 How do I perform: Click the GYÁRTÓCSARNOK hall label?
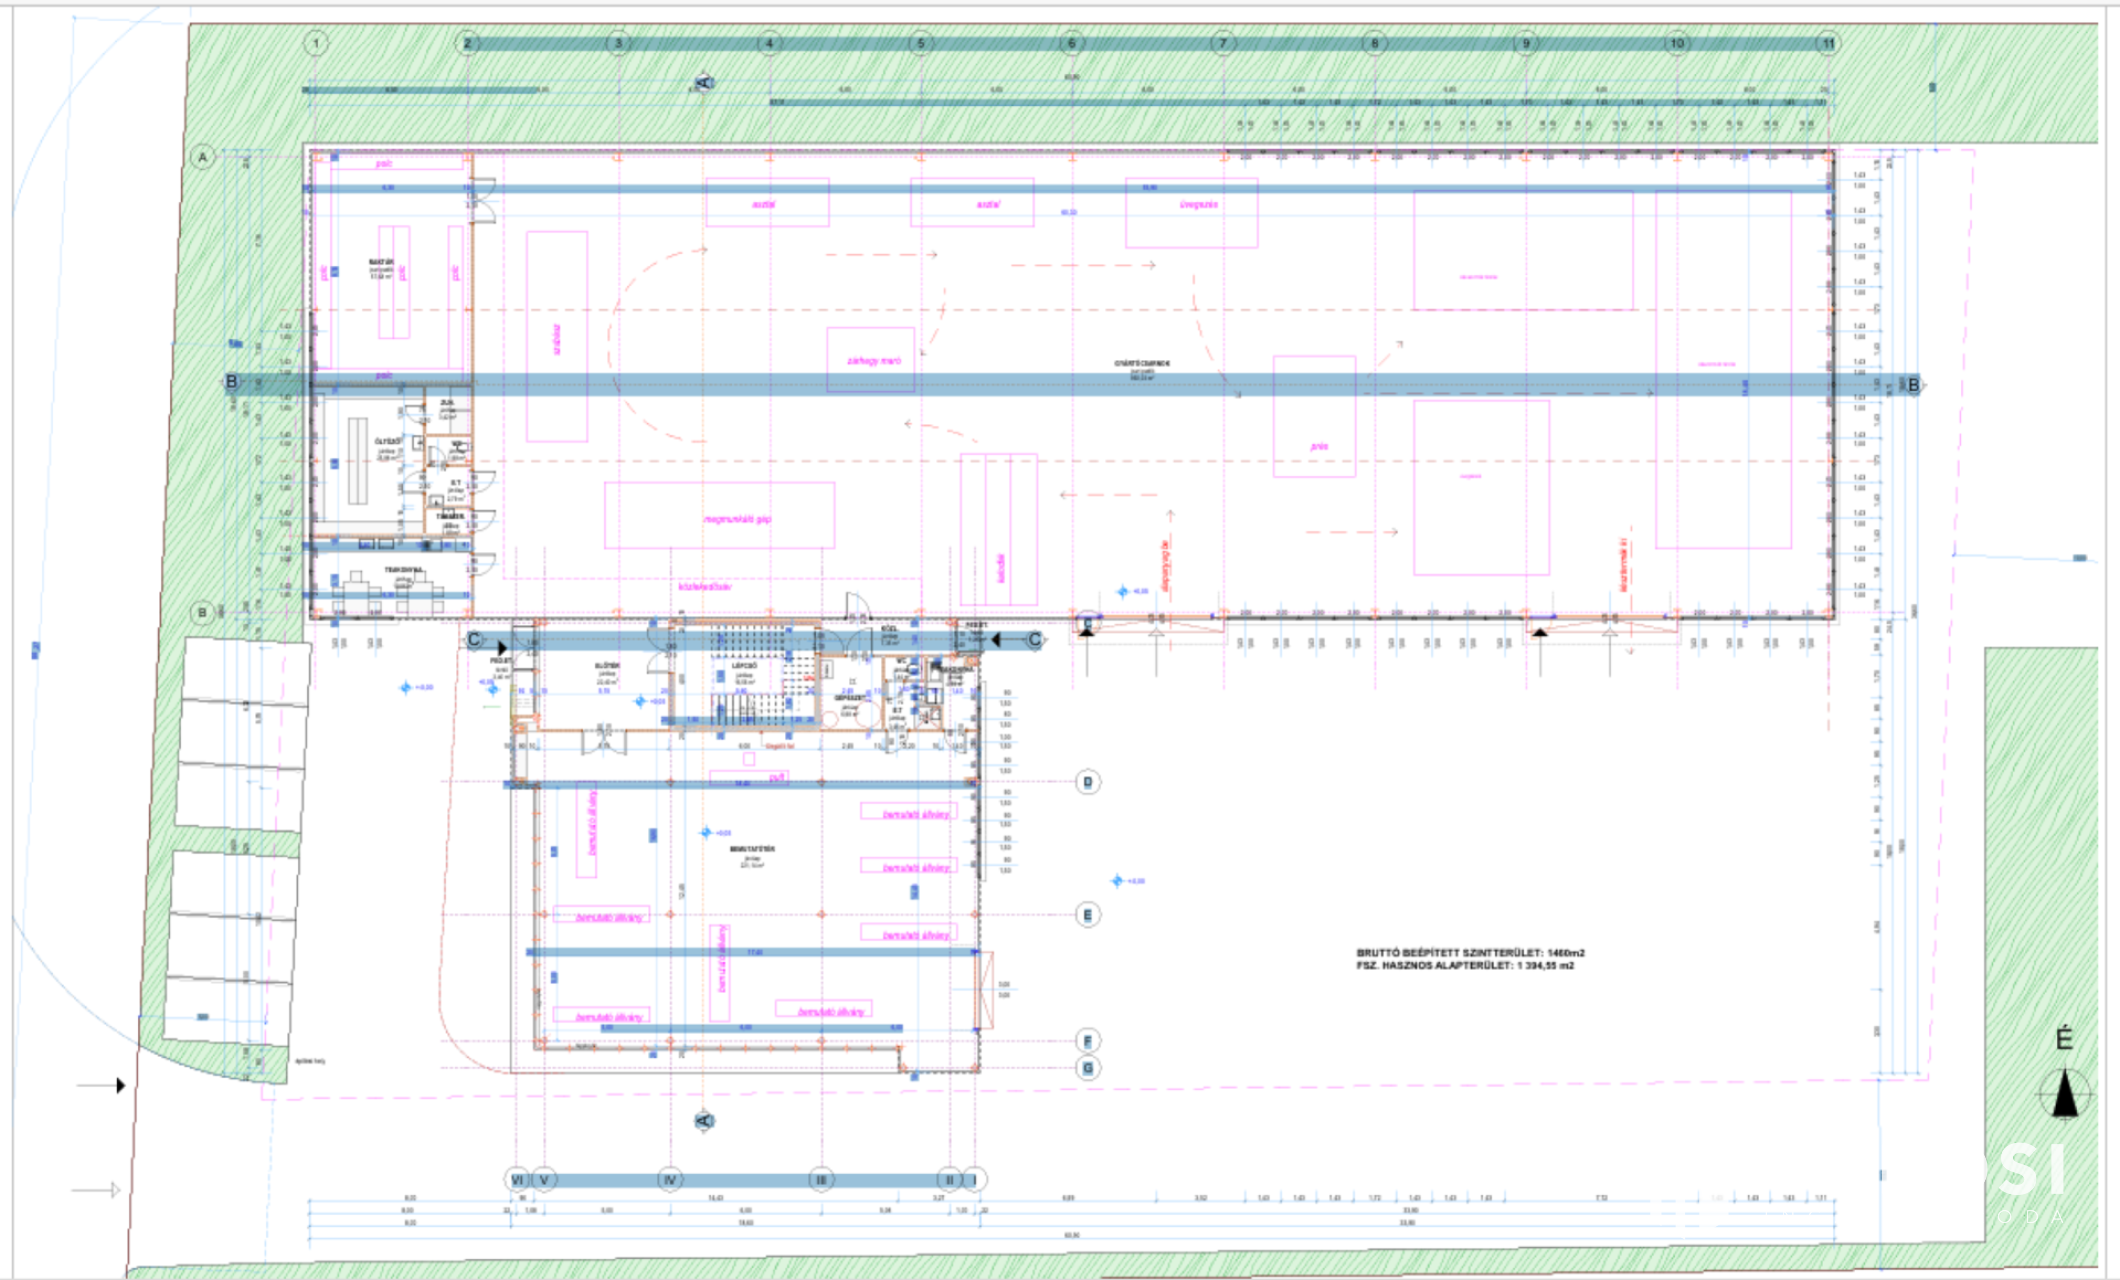pos(1141,364)
